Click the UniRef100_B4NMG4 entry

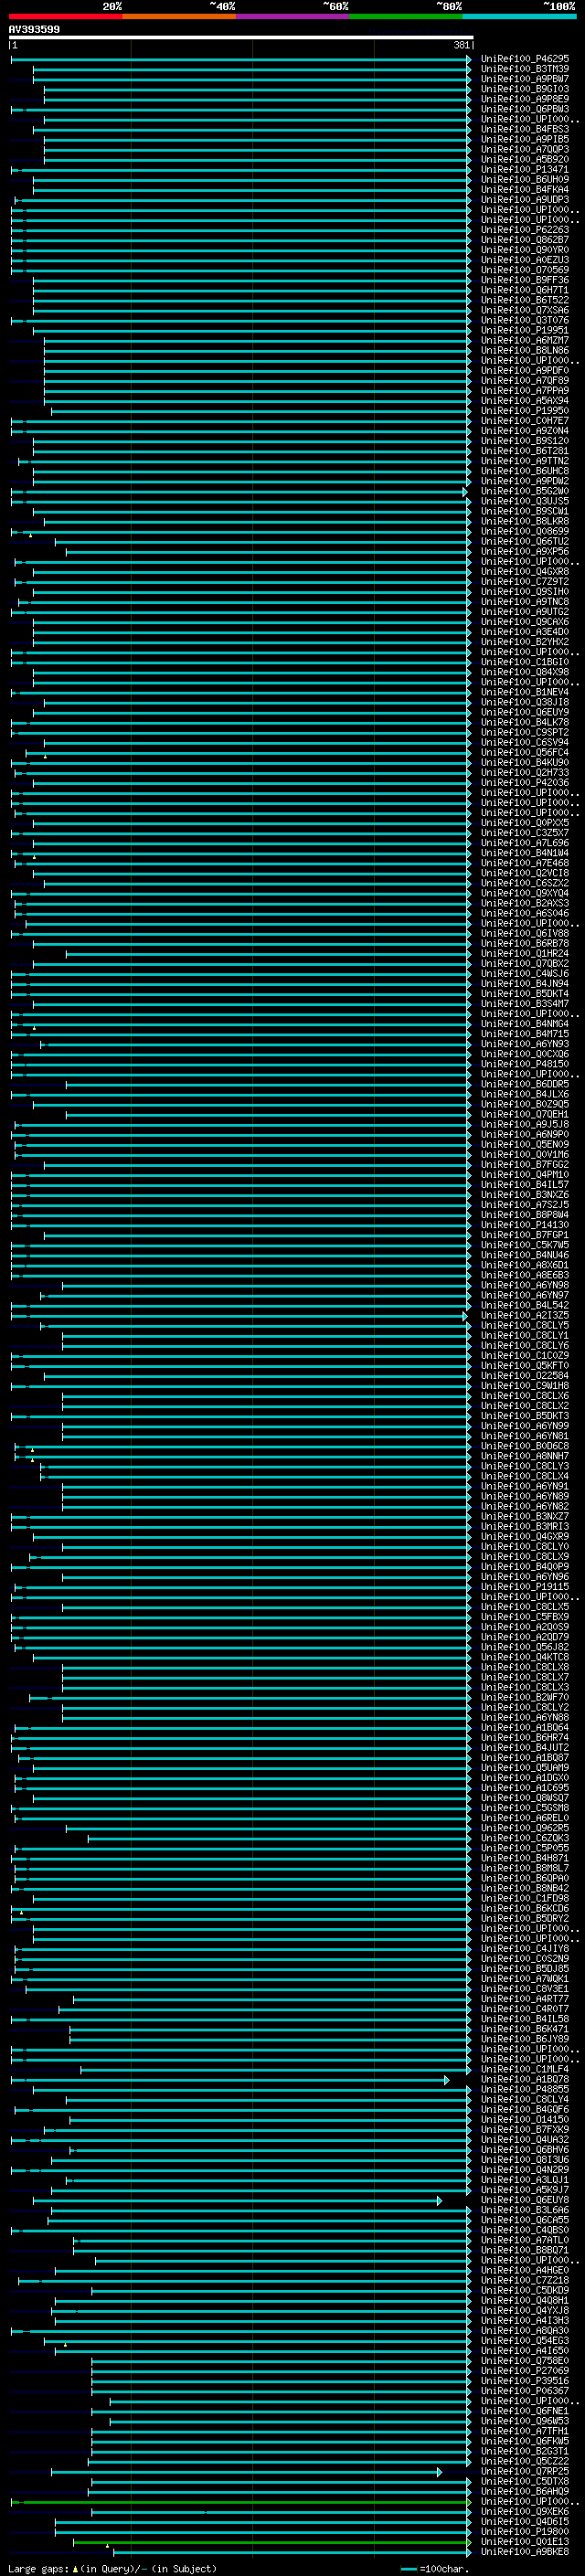pyautogui.click(x=525, y=1024)
